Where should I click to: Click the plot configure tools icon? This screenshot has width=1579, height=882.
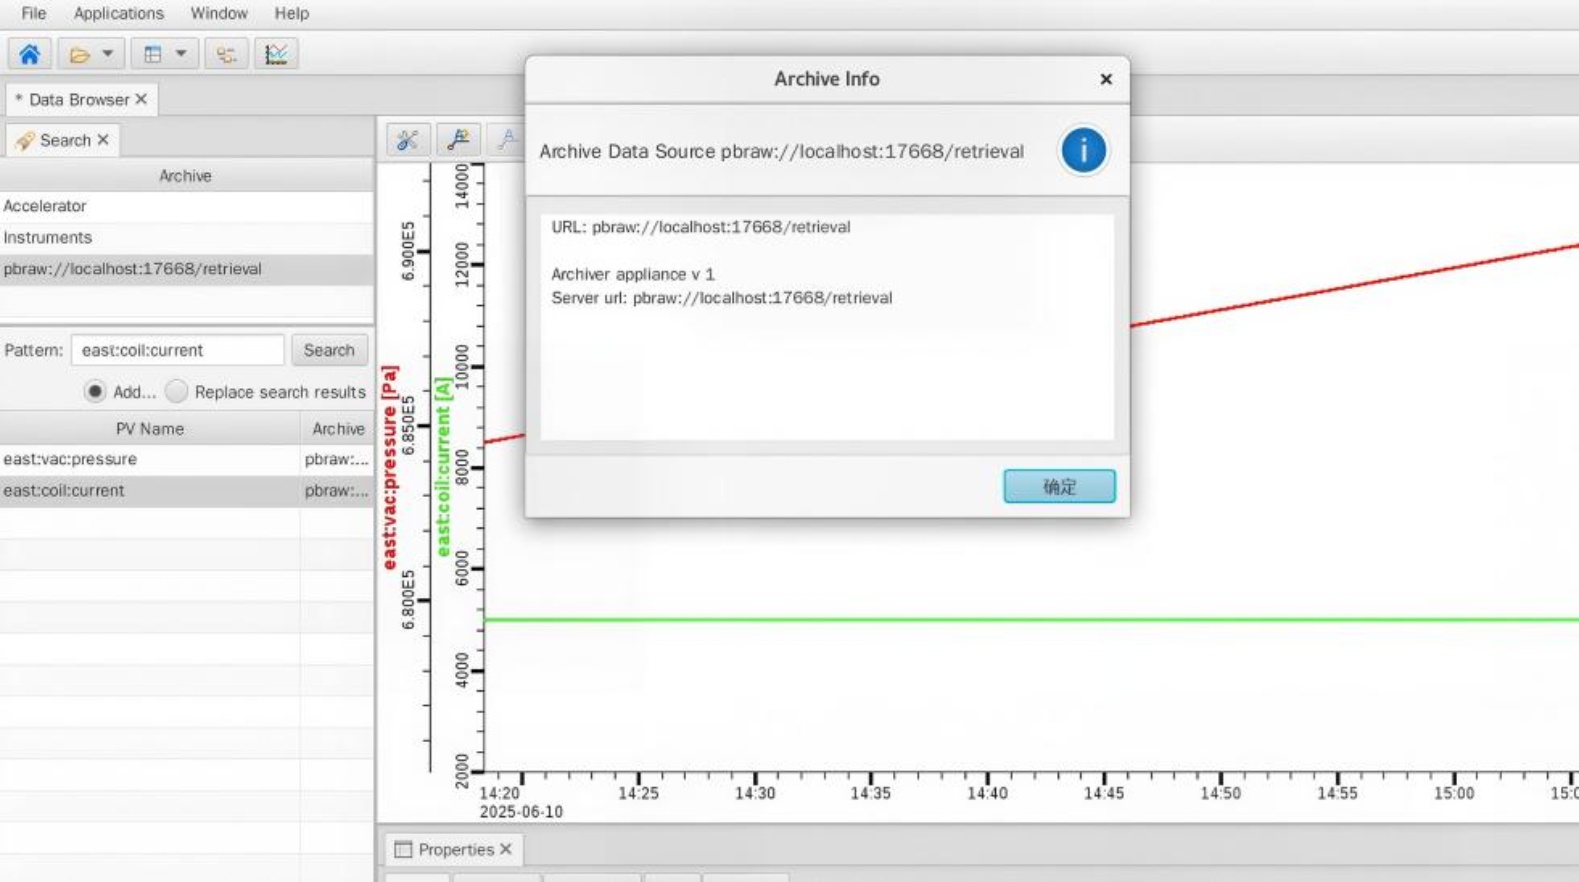click(x=407, y=140)
